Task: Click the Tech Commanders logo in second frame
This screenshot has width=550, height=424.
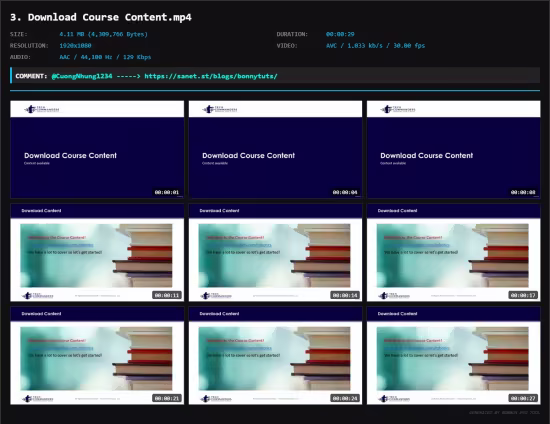Action: [220, 109]
